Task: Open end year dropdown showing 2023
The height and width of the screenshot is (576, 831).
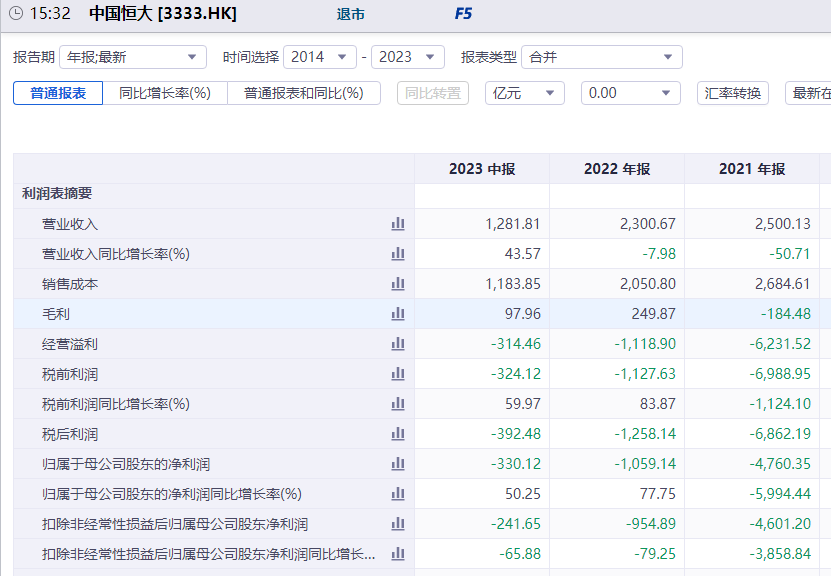Action: coord(408,57)
